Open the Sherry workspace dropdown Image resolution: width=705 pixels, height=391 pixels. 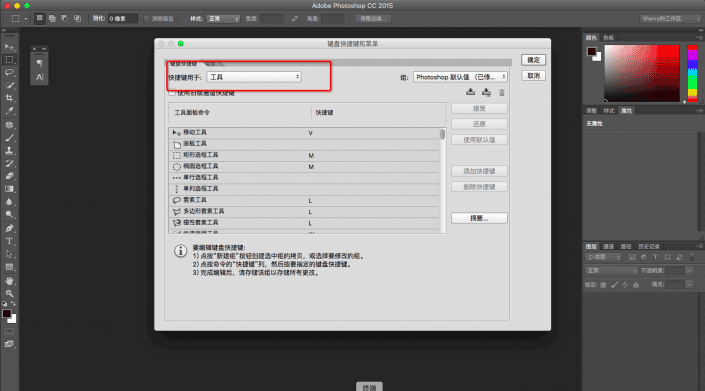click(x=671, y=18)
